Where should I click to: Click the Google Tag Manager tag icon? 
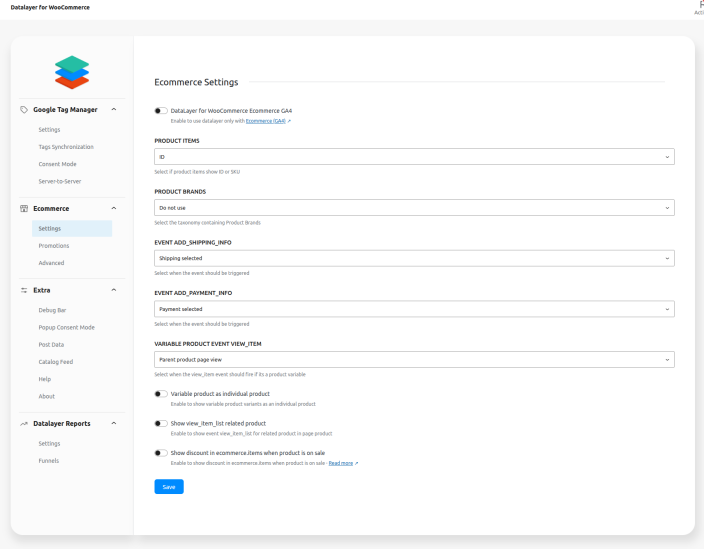click(x=24, y=109)
